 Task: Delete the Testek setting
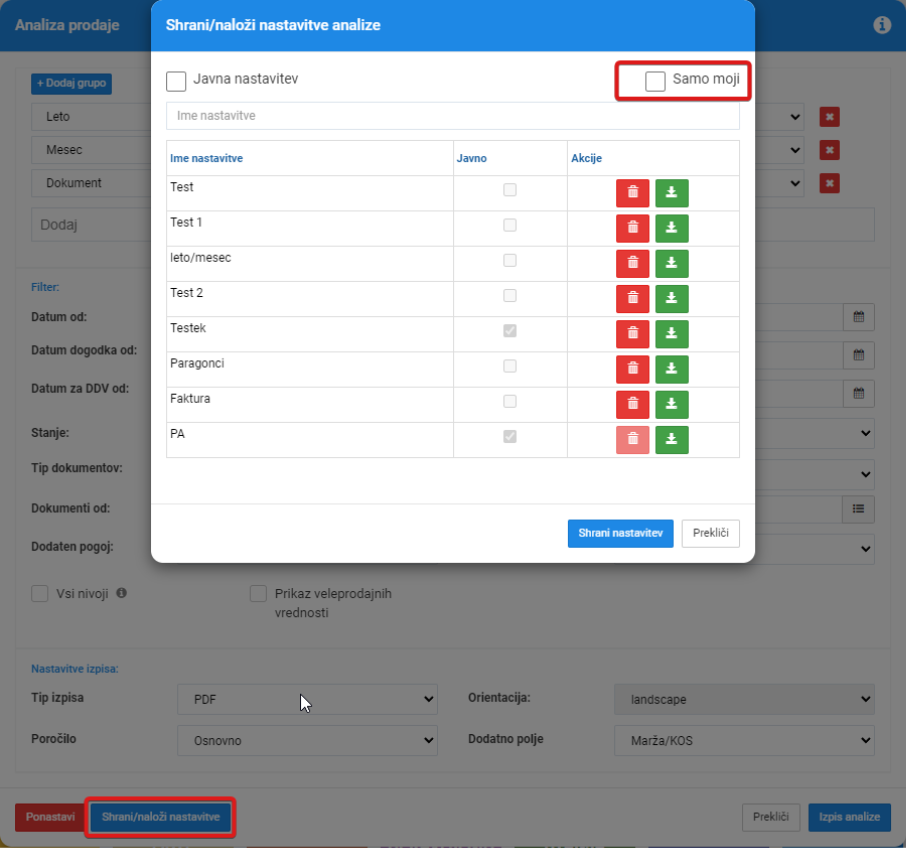pos(632,334)
